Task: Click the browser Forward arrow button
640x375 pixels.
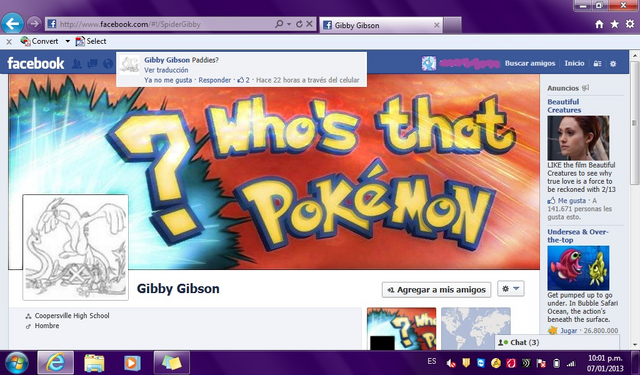Action: pyautogui.click(x=34, y=24)
